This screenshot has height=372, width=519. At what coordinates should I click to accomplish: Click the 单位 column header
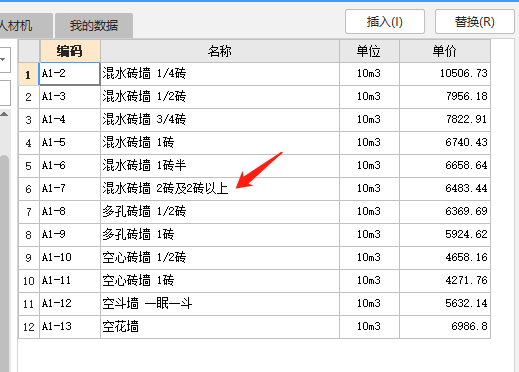tap(369, 51)
